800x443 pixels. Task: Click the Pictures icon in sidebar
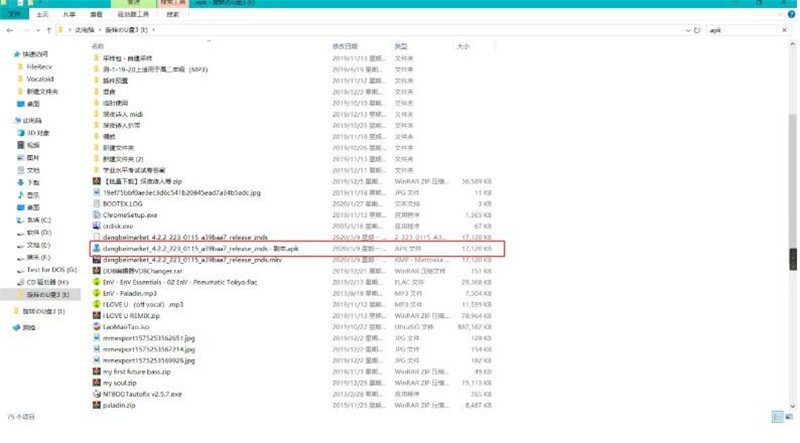click(21, 158)
